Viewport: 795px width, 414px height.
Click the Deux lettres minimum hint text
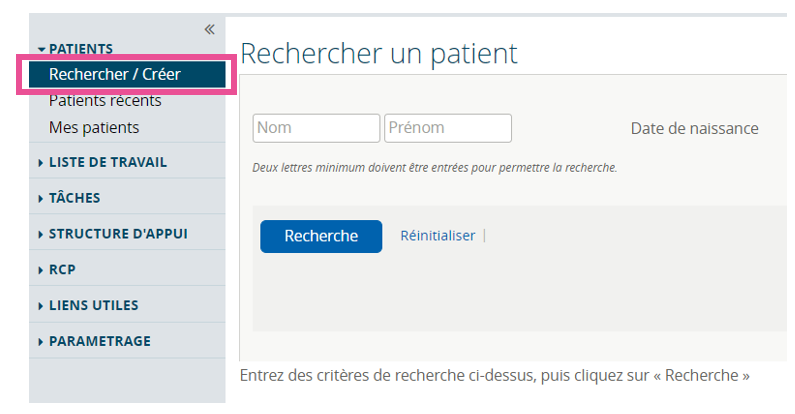(434, 167)
